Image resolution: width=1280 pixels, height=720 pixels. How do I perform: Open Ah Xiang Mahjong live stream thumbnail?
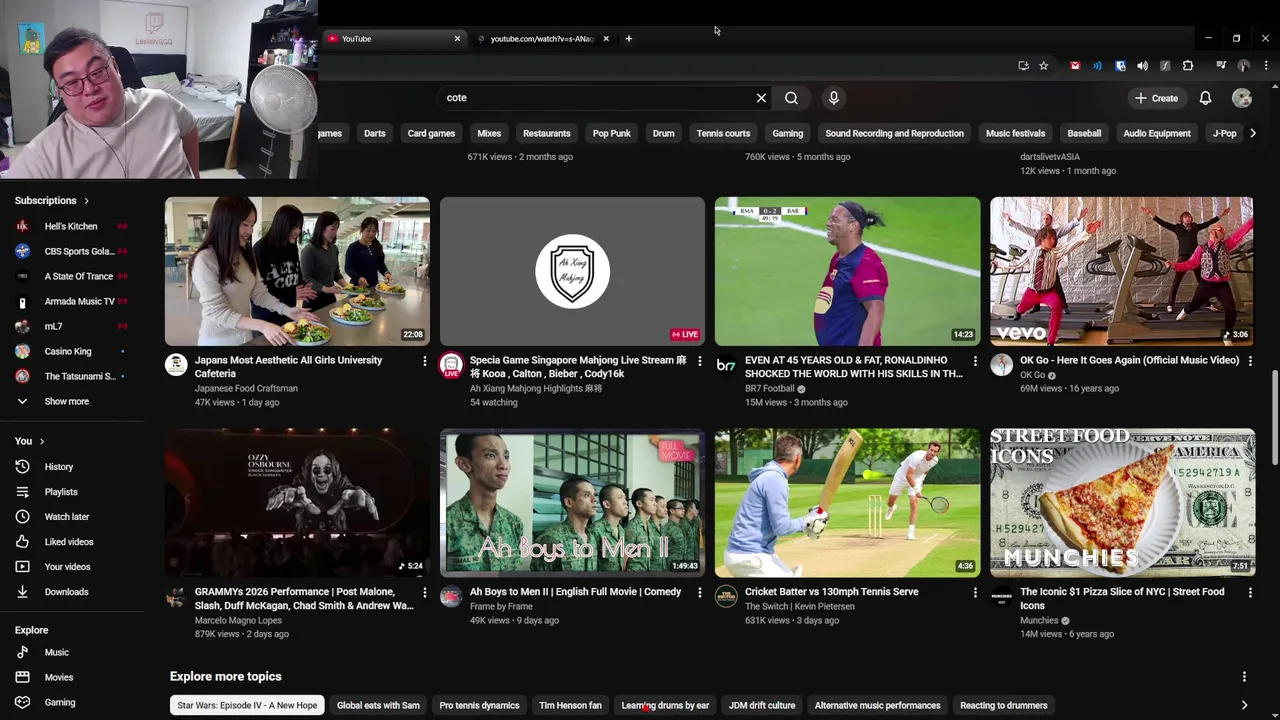pos(572,271)
